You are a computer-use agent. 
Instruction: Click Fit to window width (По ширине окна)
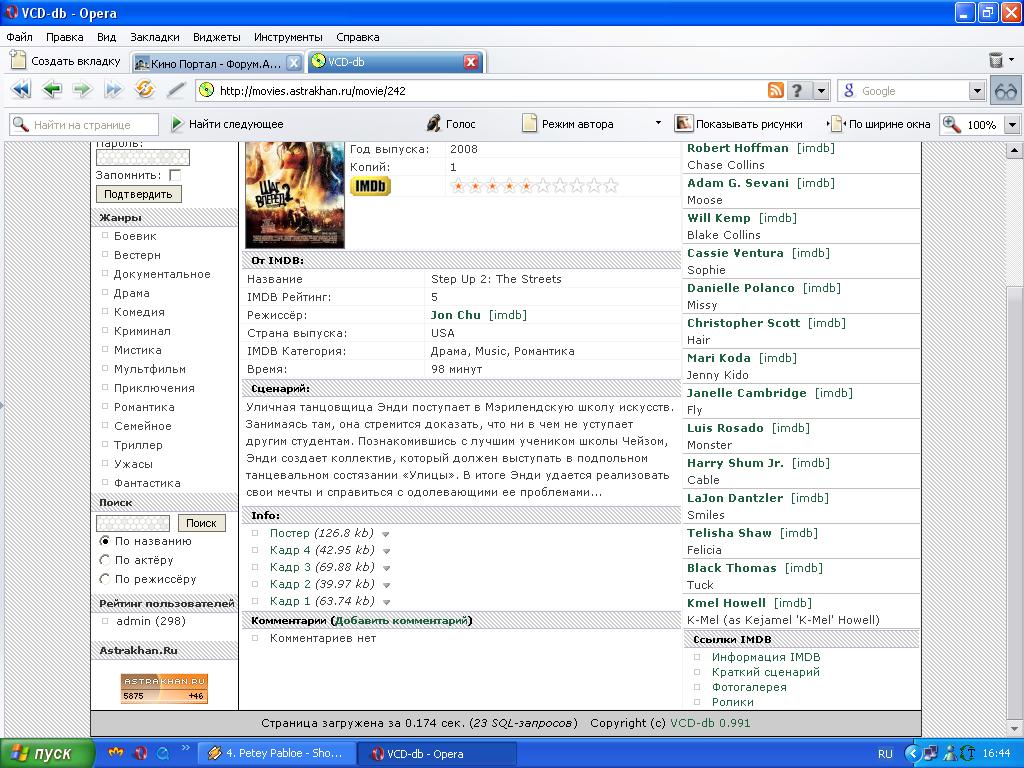tap(880, 123)
